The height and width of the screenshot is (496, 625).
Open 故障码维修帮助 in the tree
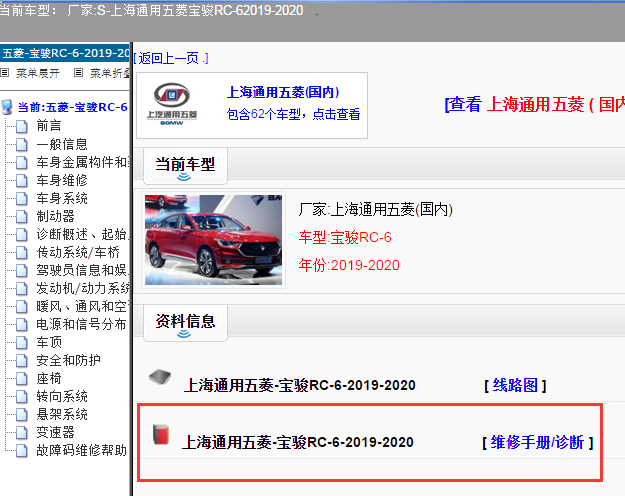click(x=81, y=450)
